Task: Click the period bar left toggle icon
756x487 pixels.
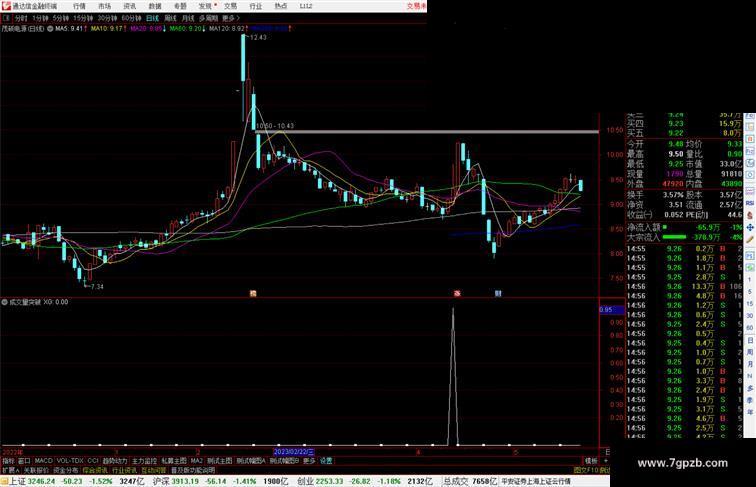Action: tap(6, 18)
